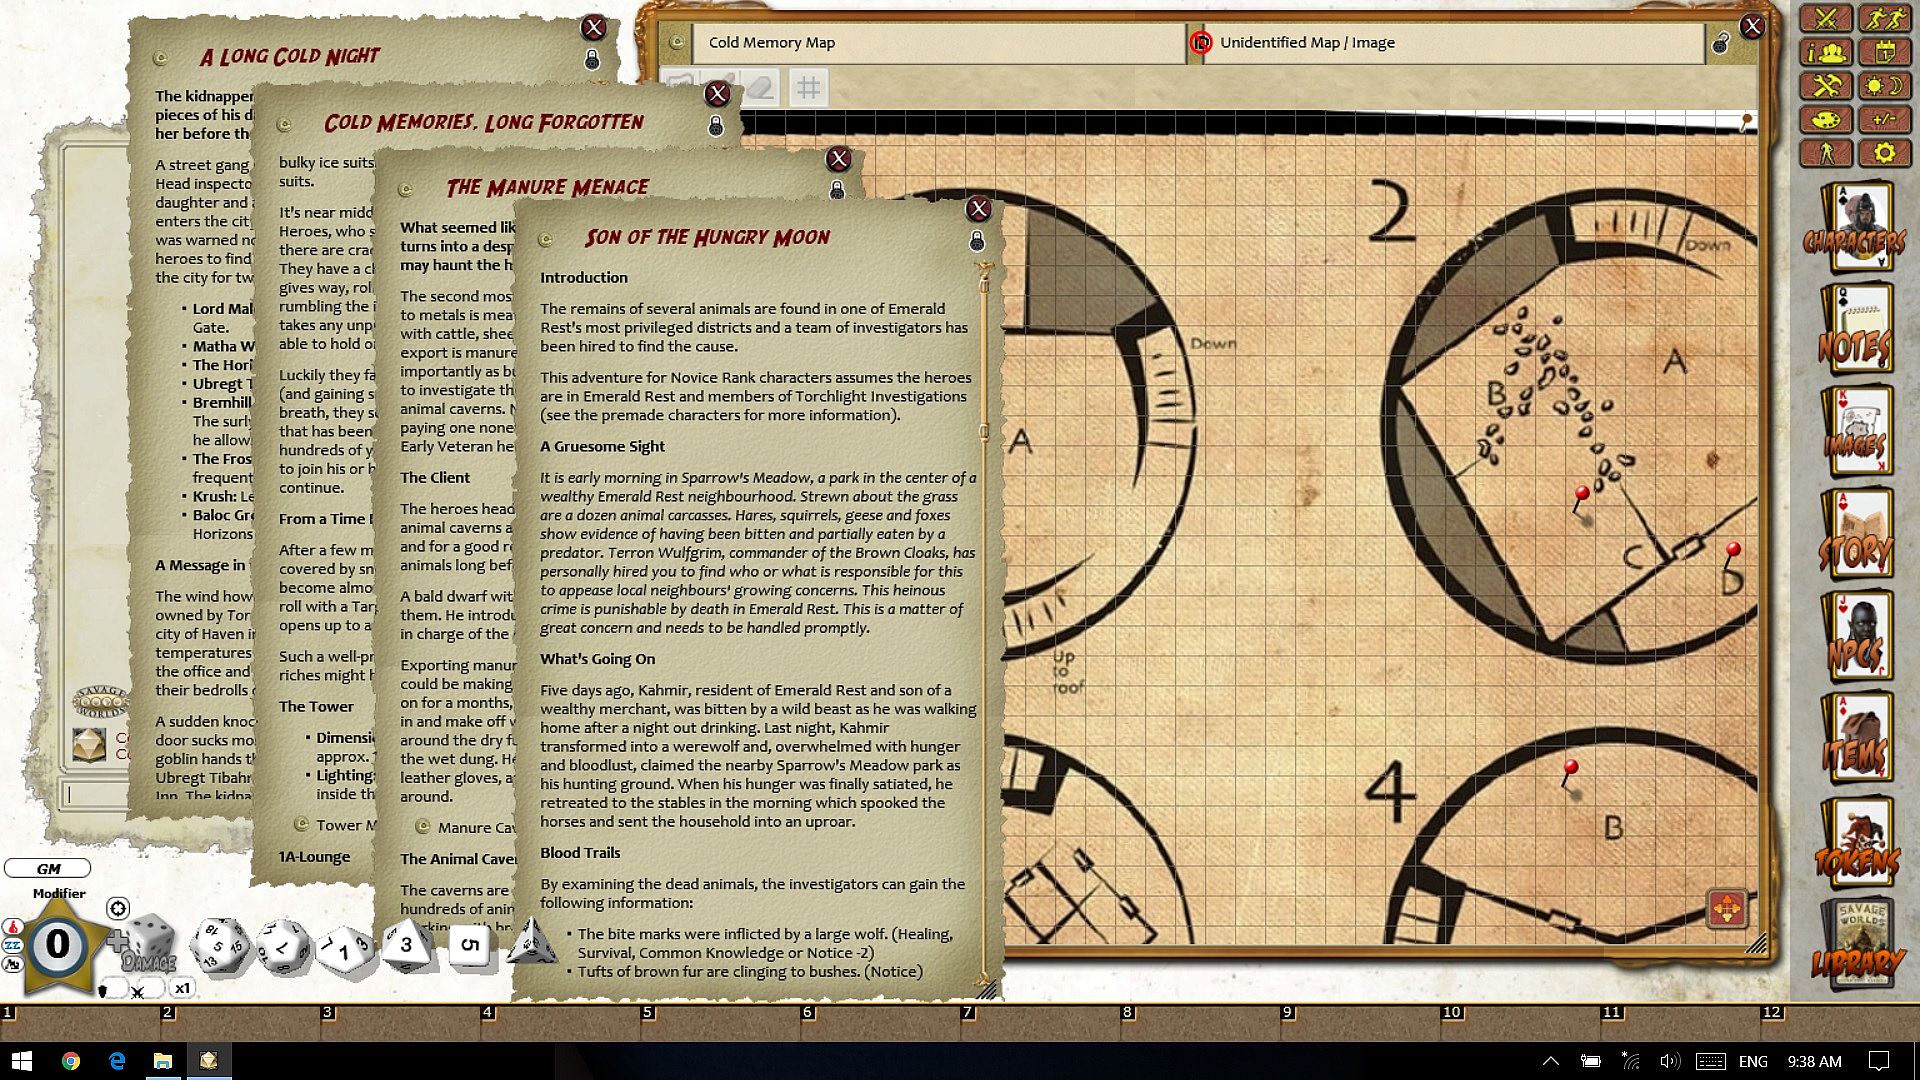The height and width of the screenshot is (1080, 1920).
Task: Open the Library sidebar card
Action: 1856,945
